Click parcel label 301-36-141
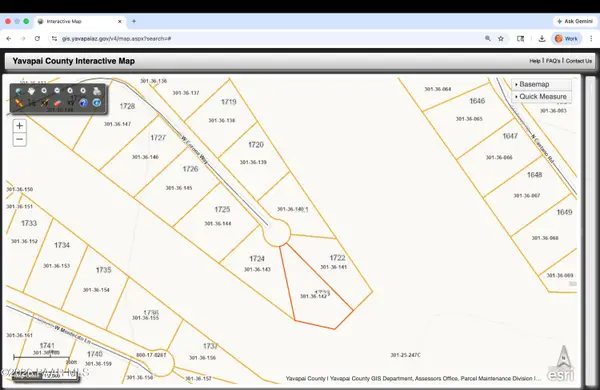The height and width of the screenshot is (390, 600). pyautogui.click(x=334, y=267)
